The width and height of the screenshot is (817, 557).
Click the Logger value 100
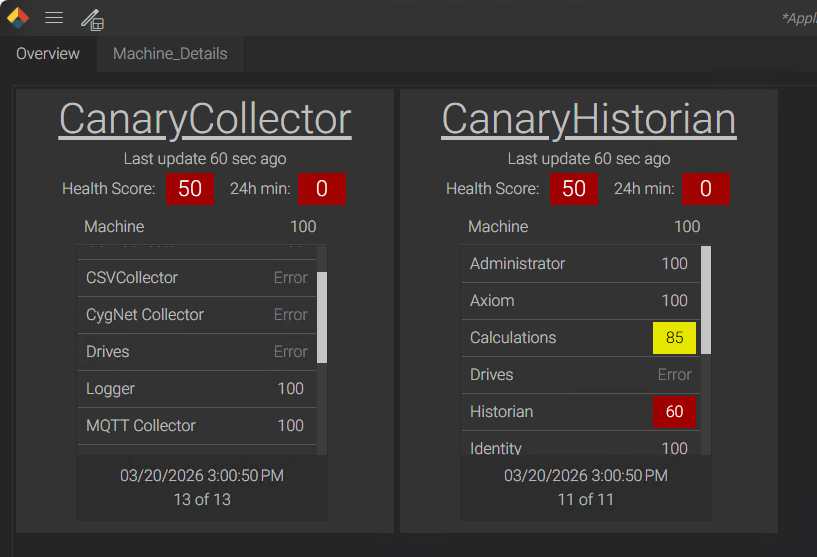290,389
